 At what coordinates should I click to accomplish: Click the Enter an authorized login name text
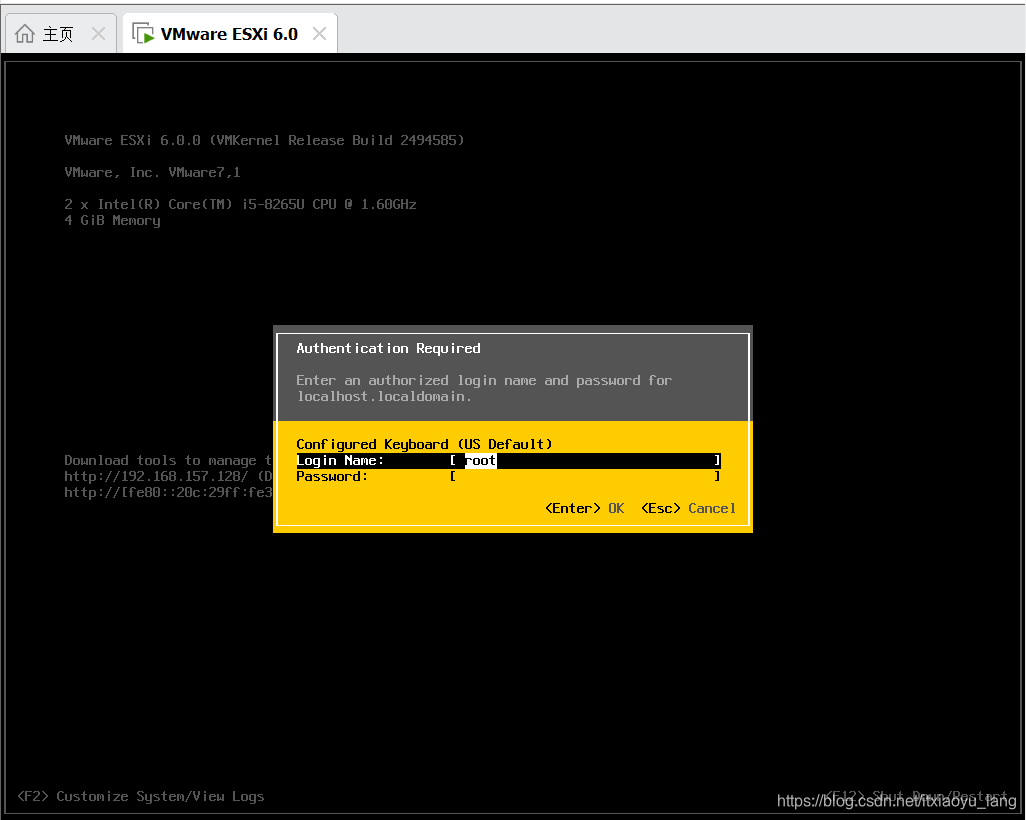point(484,380)
